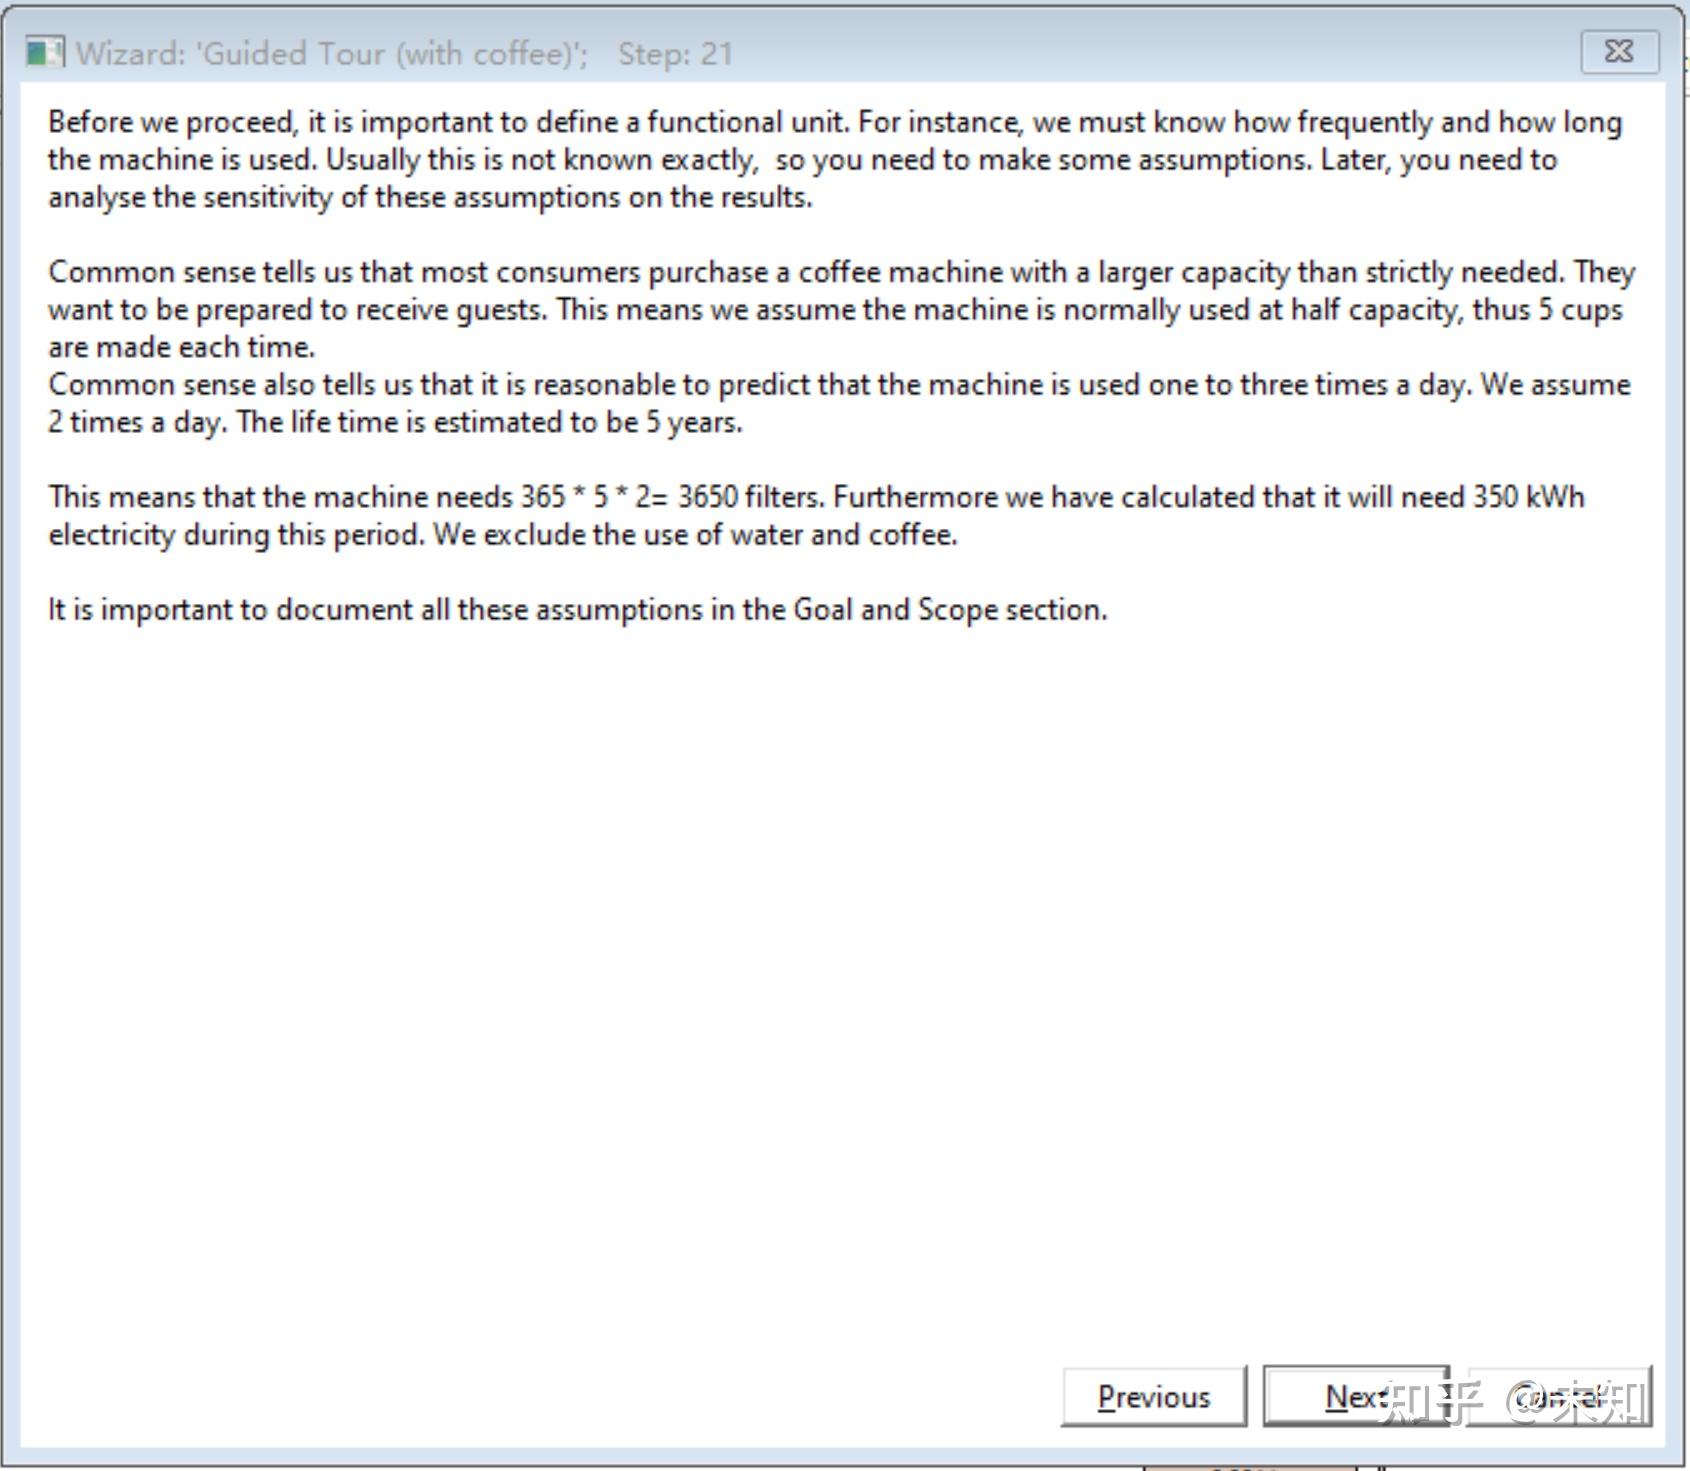Cancel the Guided Tour wizard
The image size is (1690, 1471).
[1560, 1396]
